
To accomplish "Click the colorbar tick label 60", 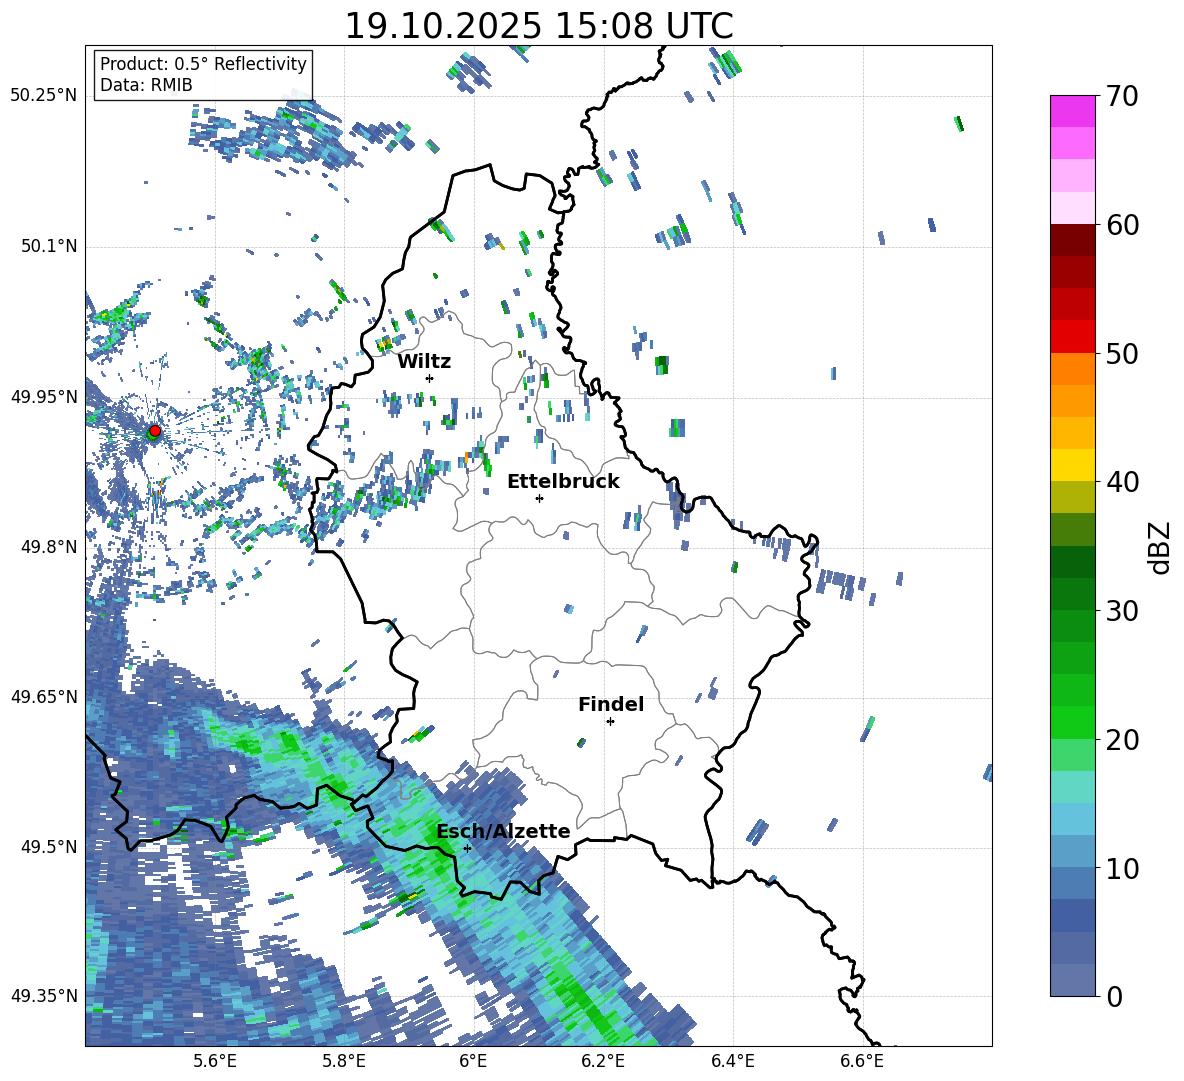I will 1121,225.
